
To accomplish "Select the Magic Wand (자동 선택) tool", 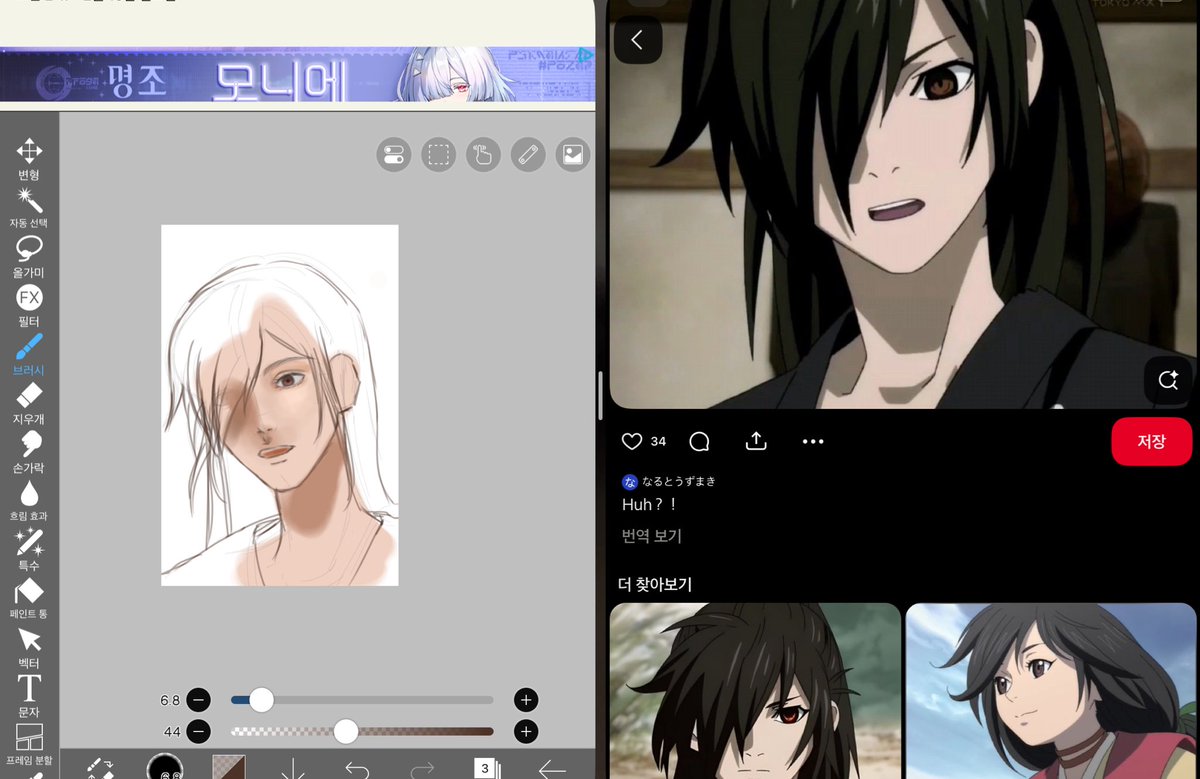I will click(29, 208).
